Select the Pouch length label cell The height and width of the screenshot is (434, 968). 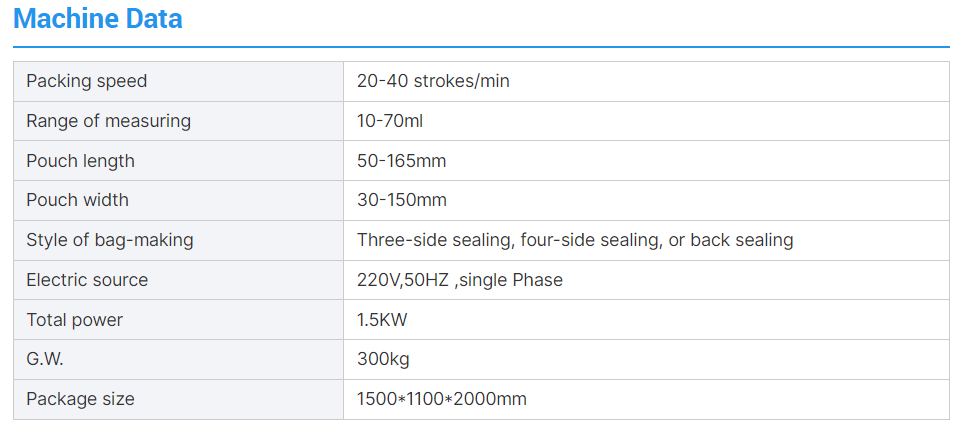pos(80,161)
